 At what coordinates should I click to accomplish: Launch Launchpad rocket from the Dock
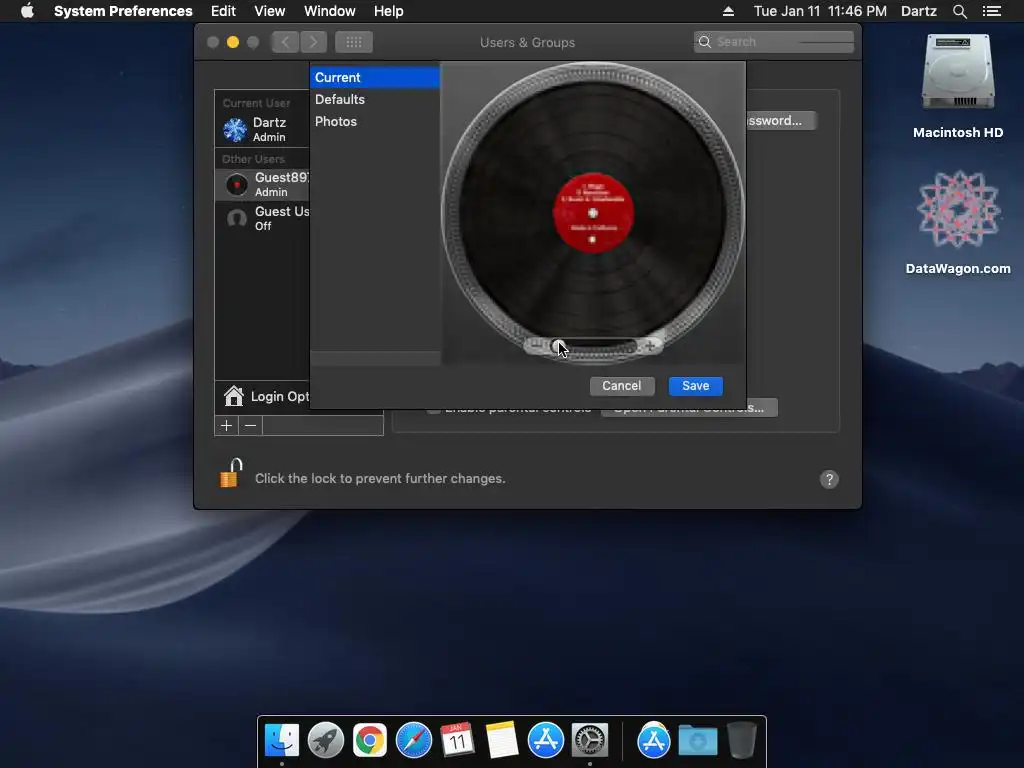tap(326, 740)
